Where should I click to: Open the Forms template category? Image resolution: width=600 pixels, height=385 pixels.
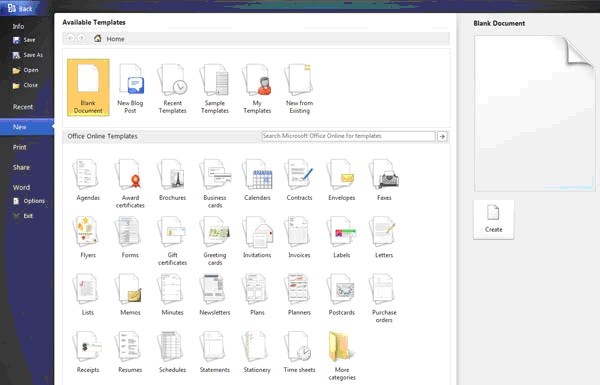tap(130, 237)
